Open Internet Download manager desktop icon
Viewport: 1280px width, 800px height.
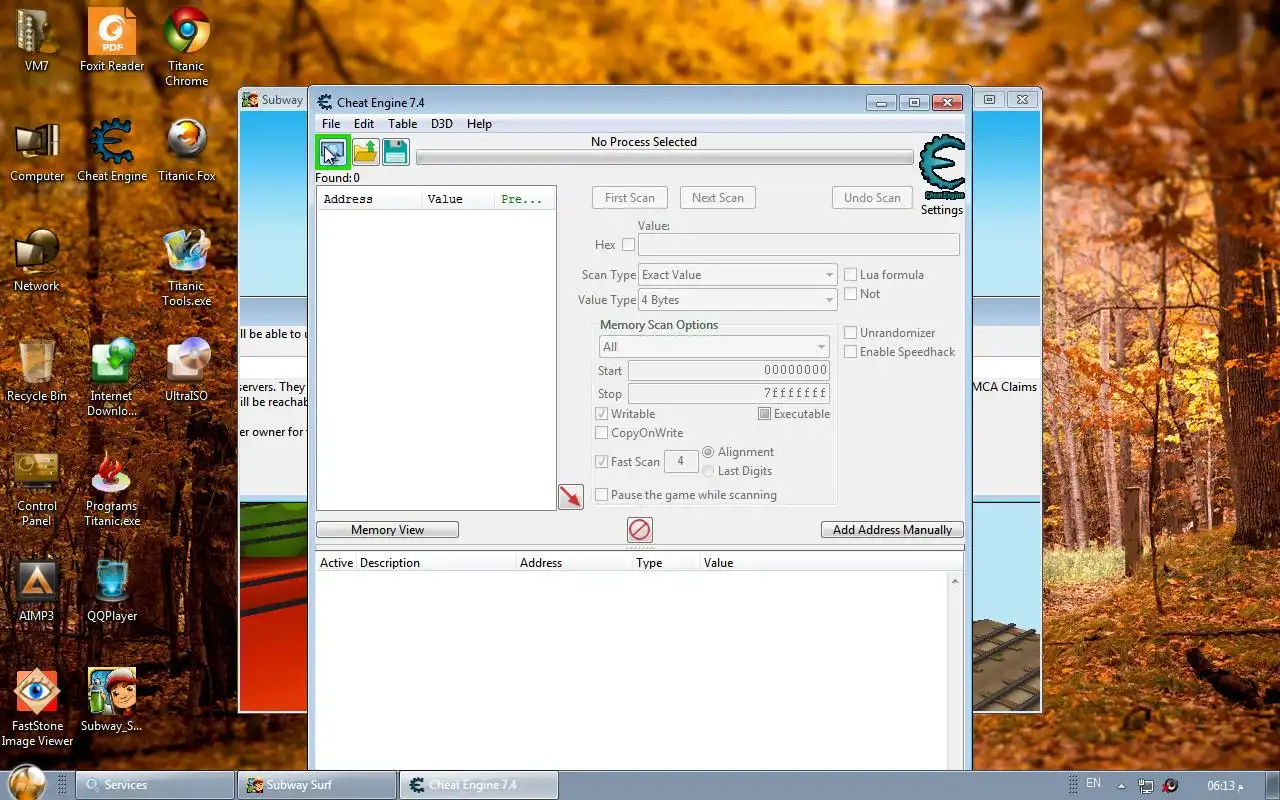112,378
